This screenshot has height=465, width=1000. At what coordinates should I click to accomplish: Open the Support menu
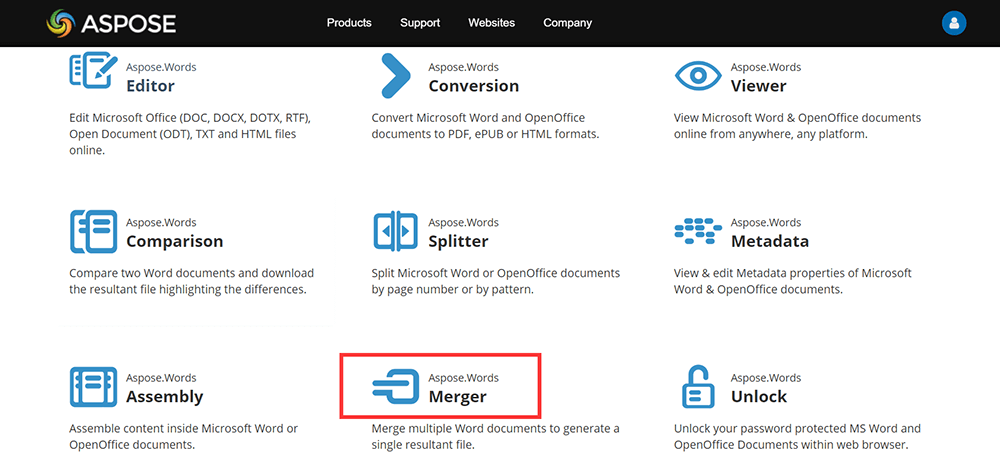tap(420, 23)
